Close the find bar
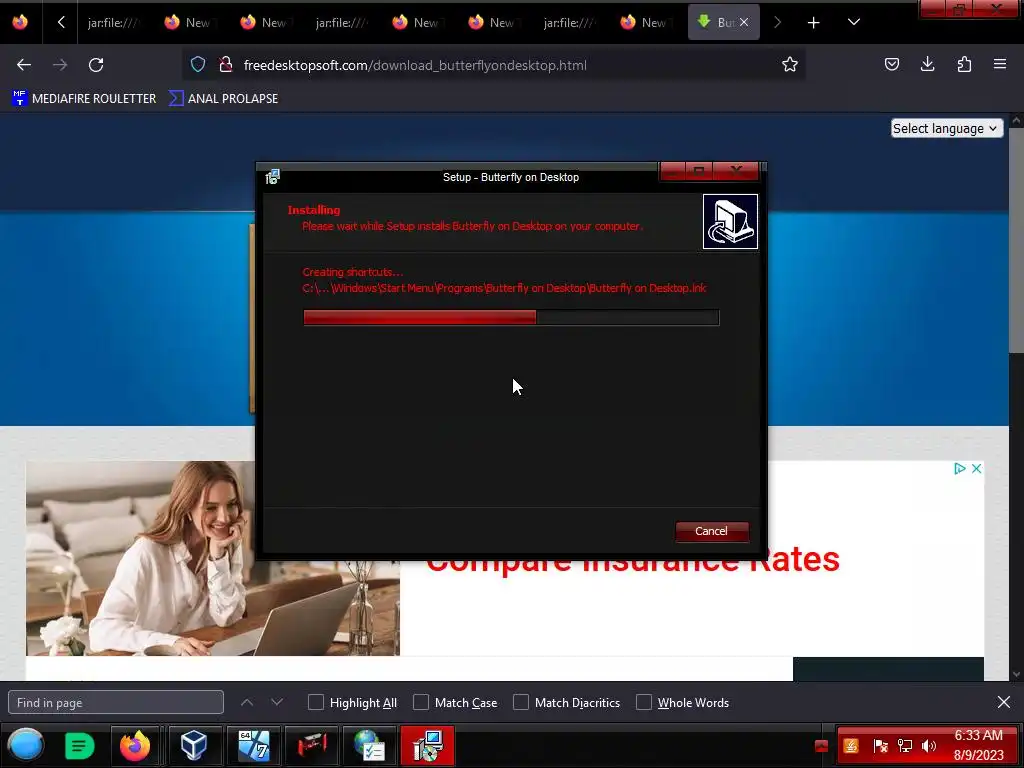 1004,702
